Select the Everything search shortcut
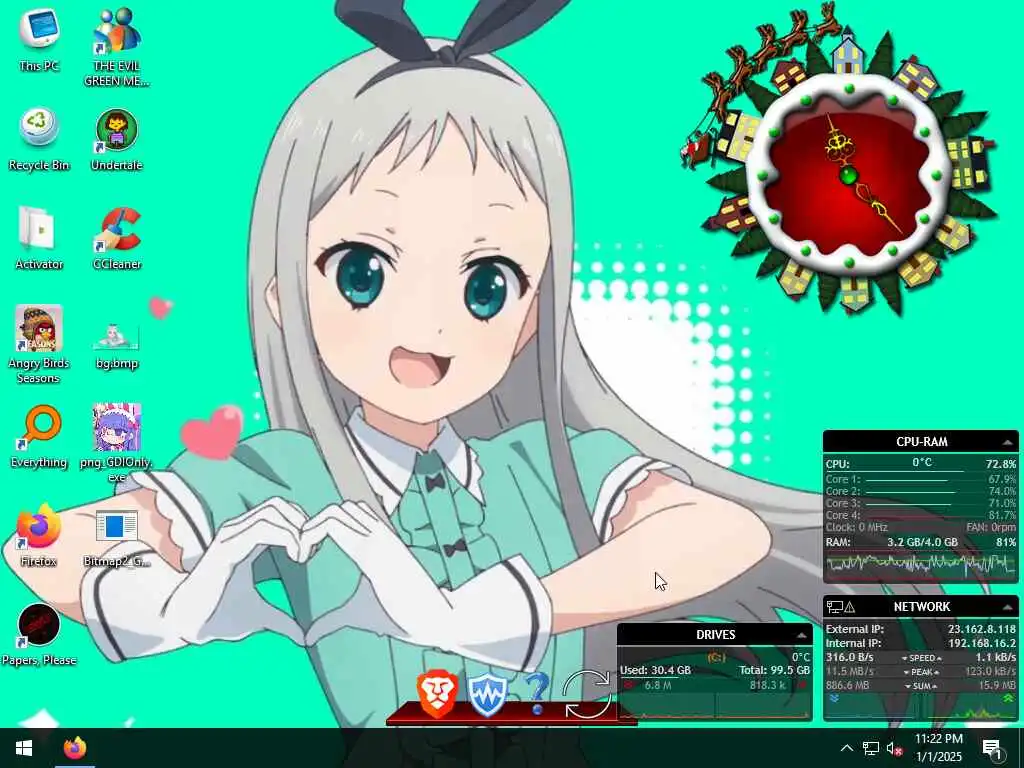This screenshot has width=1024, height=768. (39, 436)
